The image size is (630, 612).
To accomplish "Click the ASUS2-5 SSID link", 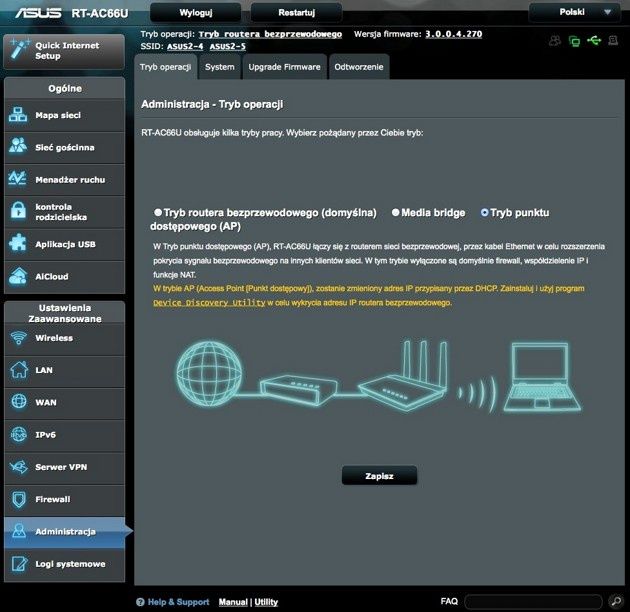I will pyautogui.click(x=227, y=46).
